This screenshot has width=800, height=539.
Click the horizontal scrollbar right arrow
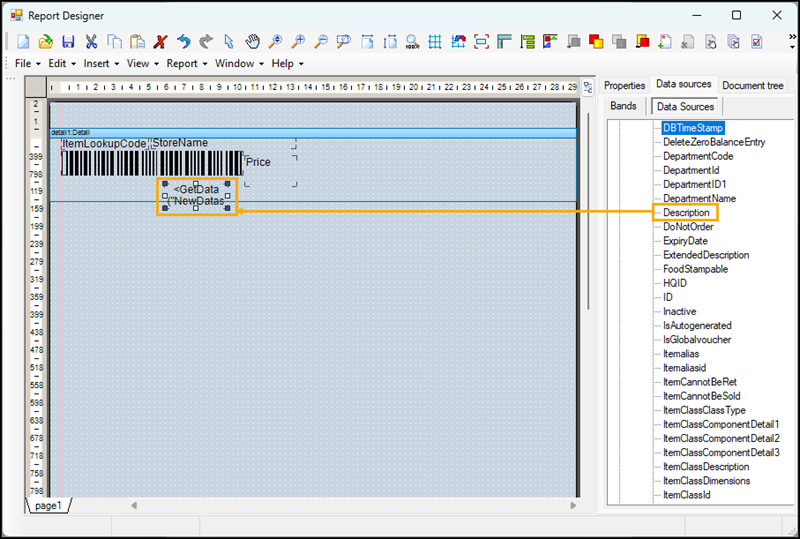click(x=573, y=505)
